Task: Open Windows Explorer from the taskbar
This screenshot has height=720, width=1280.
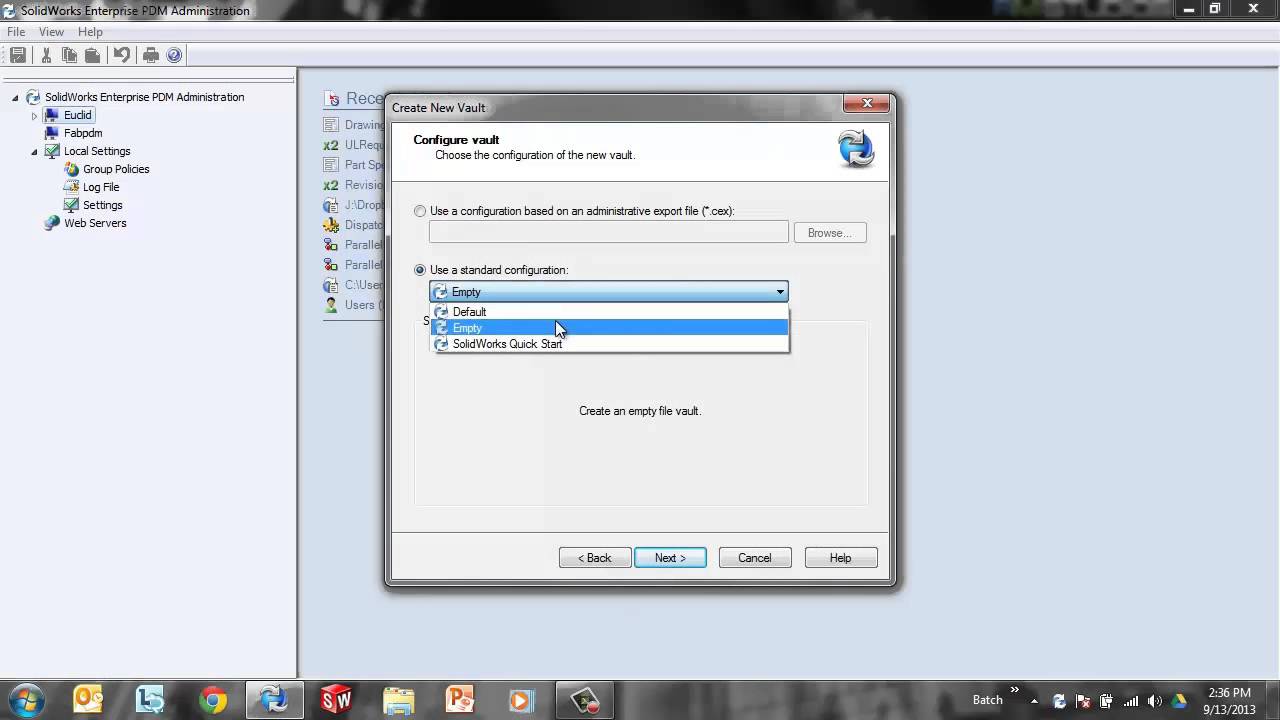Action: [397, 700]
